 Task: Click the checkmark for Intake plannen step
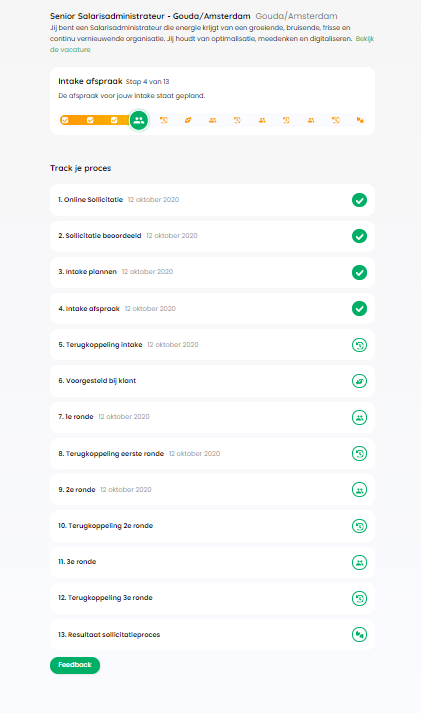click(359, 272)
